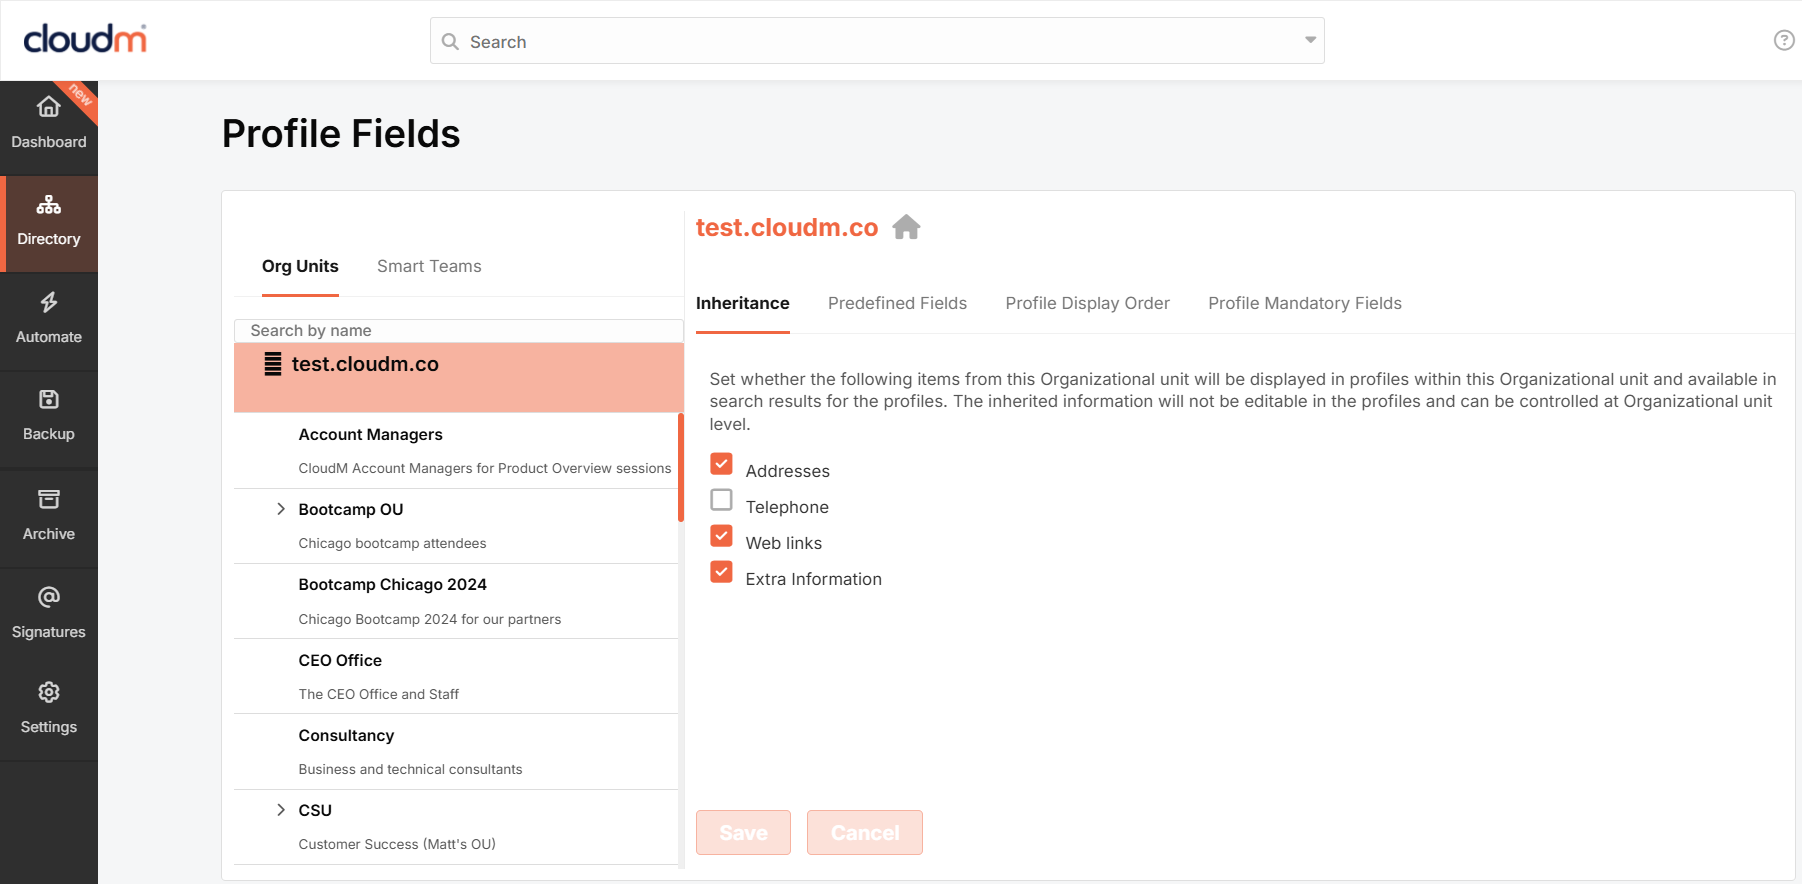Screen dimensions: 1802x884
Task: Switch to the Org Units tab
Action: coord(300,266)
